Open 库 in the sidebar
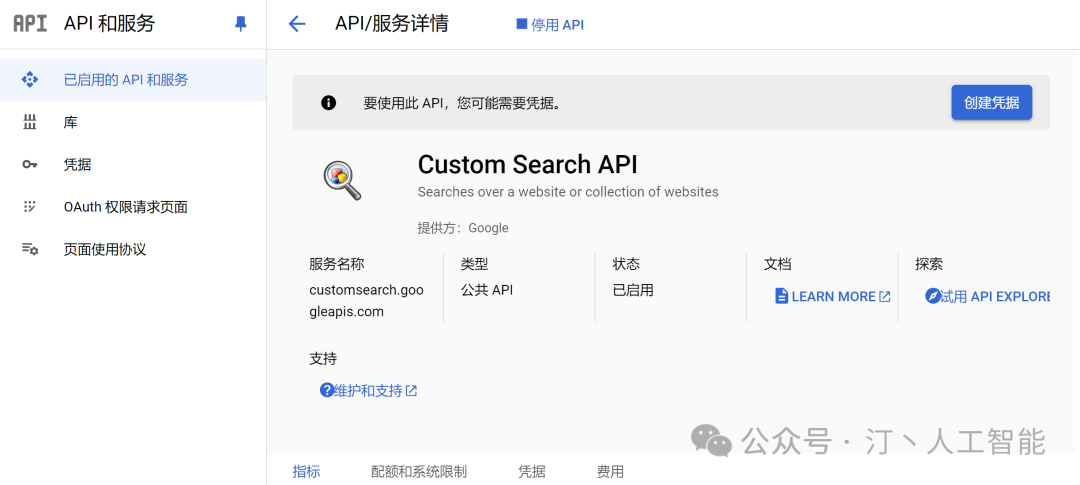 133,123
